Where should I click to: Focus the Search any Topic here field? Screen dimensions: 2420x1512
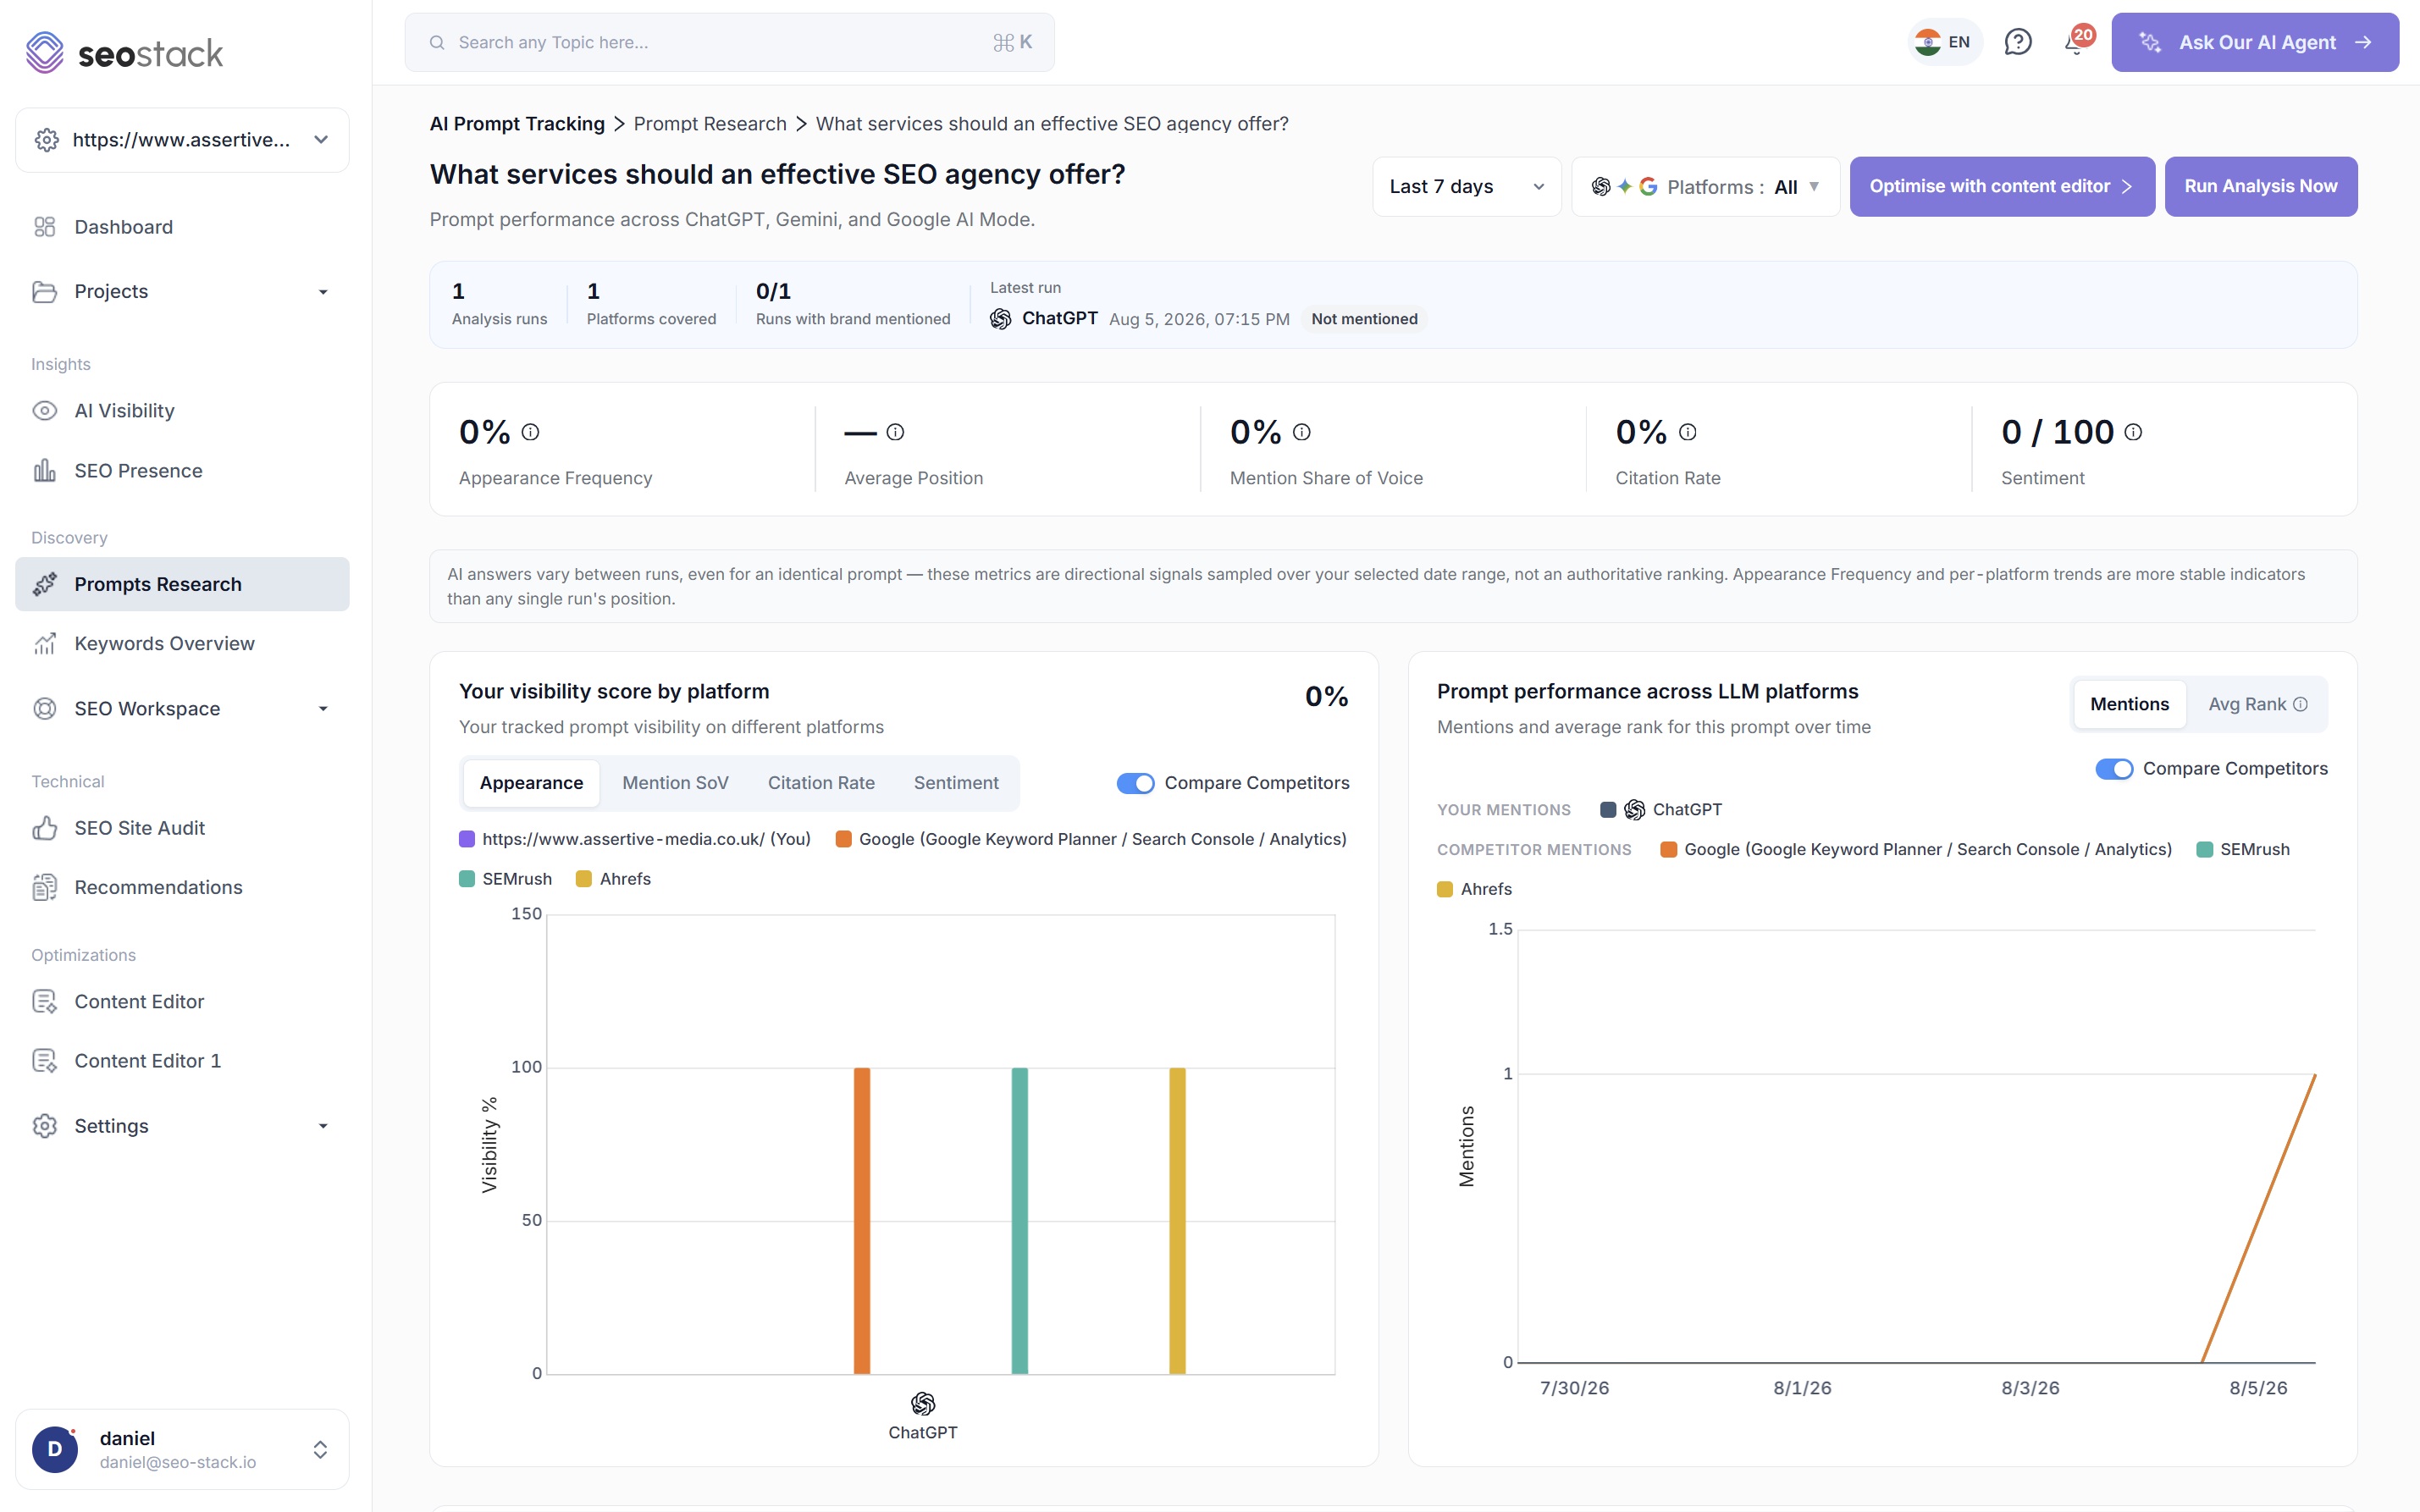[x=729, y=42]
